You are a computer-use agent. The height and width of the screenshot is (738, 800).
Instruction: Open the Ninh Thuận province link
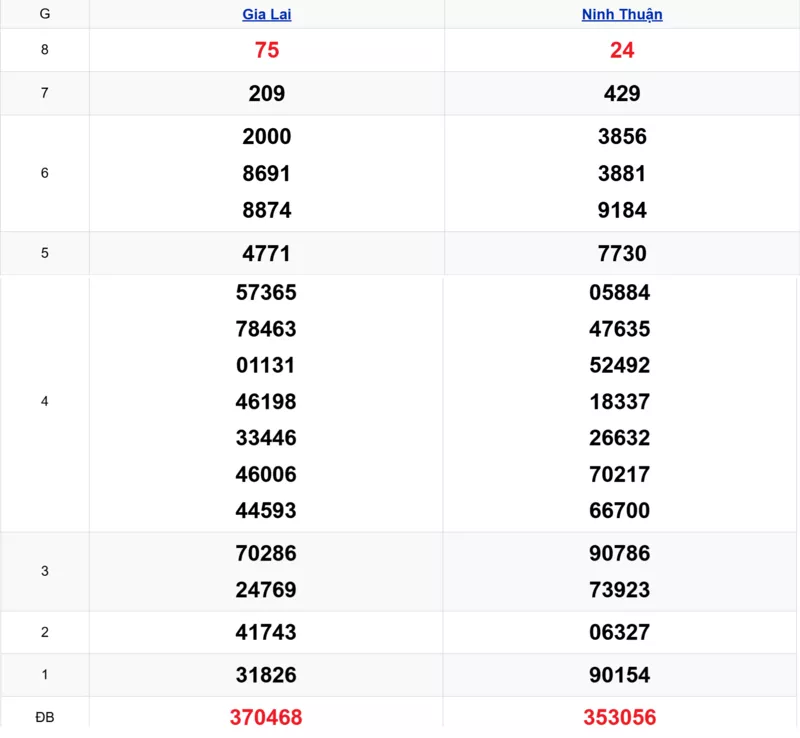click(x=622, y=14)
